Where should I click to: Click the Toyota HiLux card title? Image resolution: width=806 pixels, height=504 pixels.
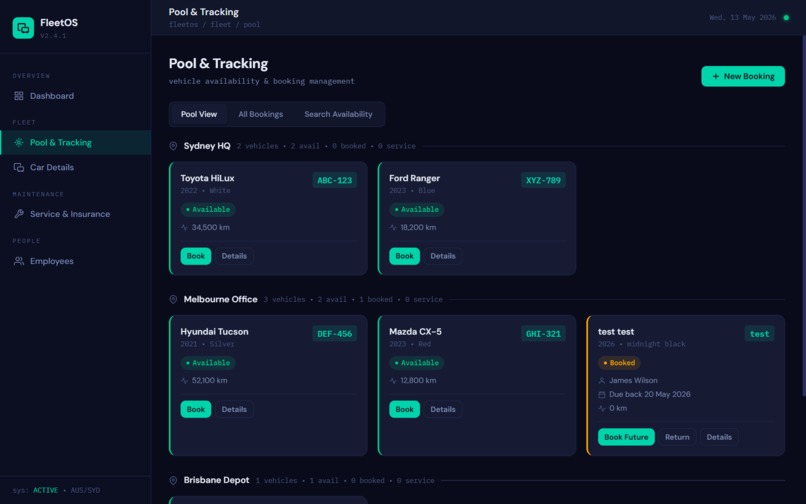coord(207,178)
